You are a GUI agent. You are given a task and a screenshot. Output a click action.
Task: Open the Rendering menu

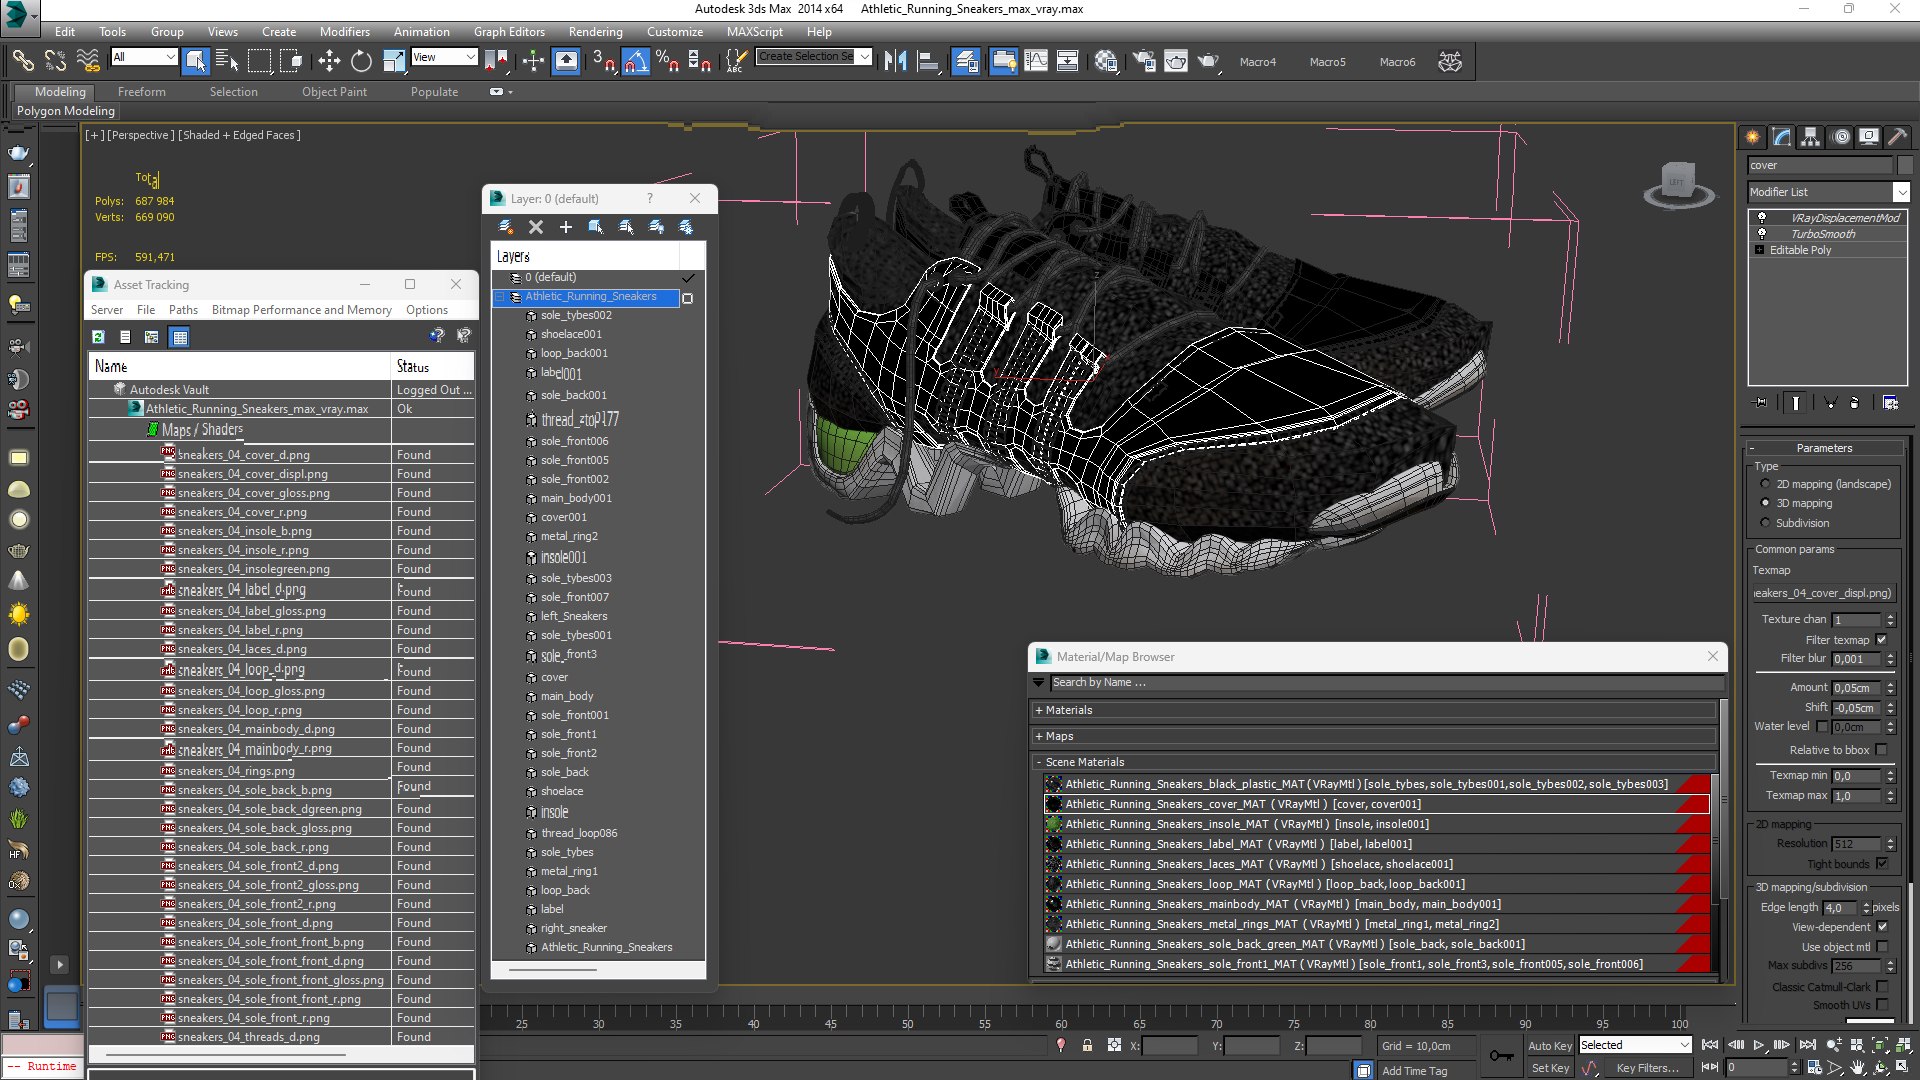(x=595, y=32)
